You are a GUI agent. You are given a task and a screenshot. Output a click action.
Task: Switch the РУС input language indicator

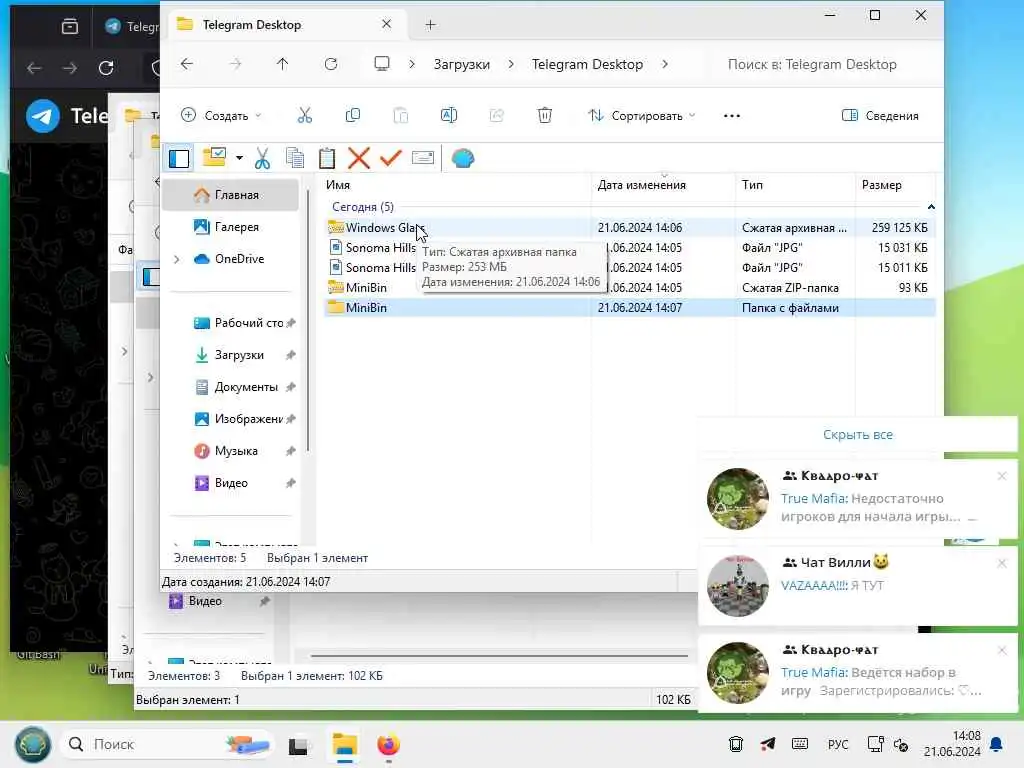coord(838,744)
